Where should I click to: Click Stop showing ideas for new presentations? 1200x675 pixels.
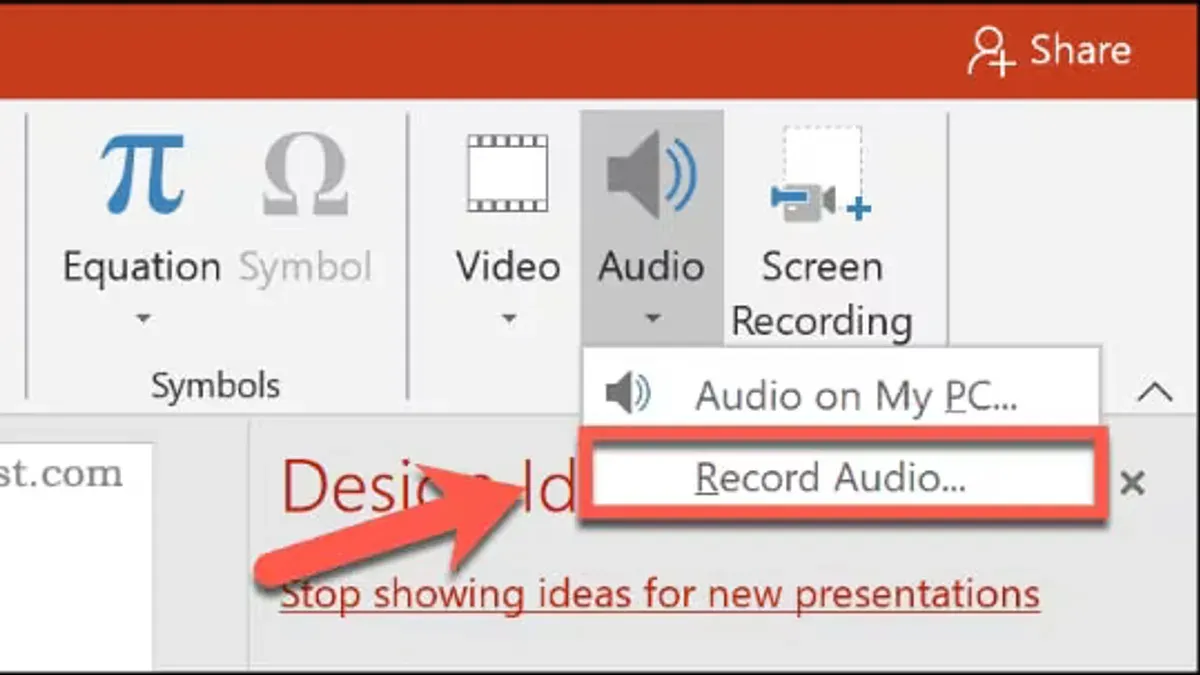tap(660, 594)
